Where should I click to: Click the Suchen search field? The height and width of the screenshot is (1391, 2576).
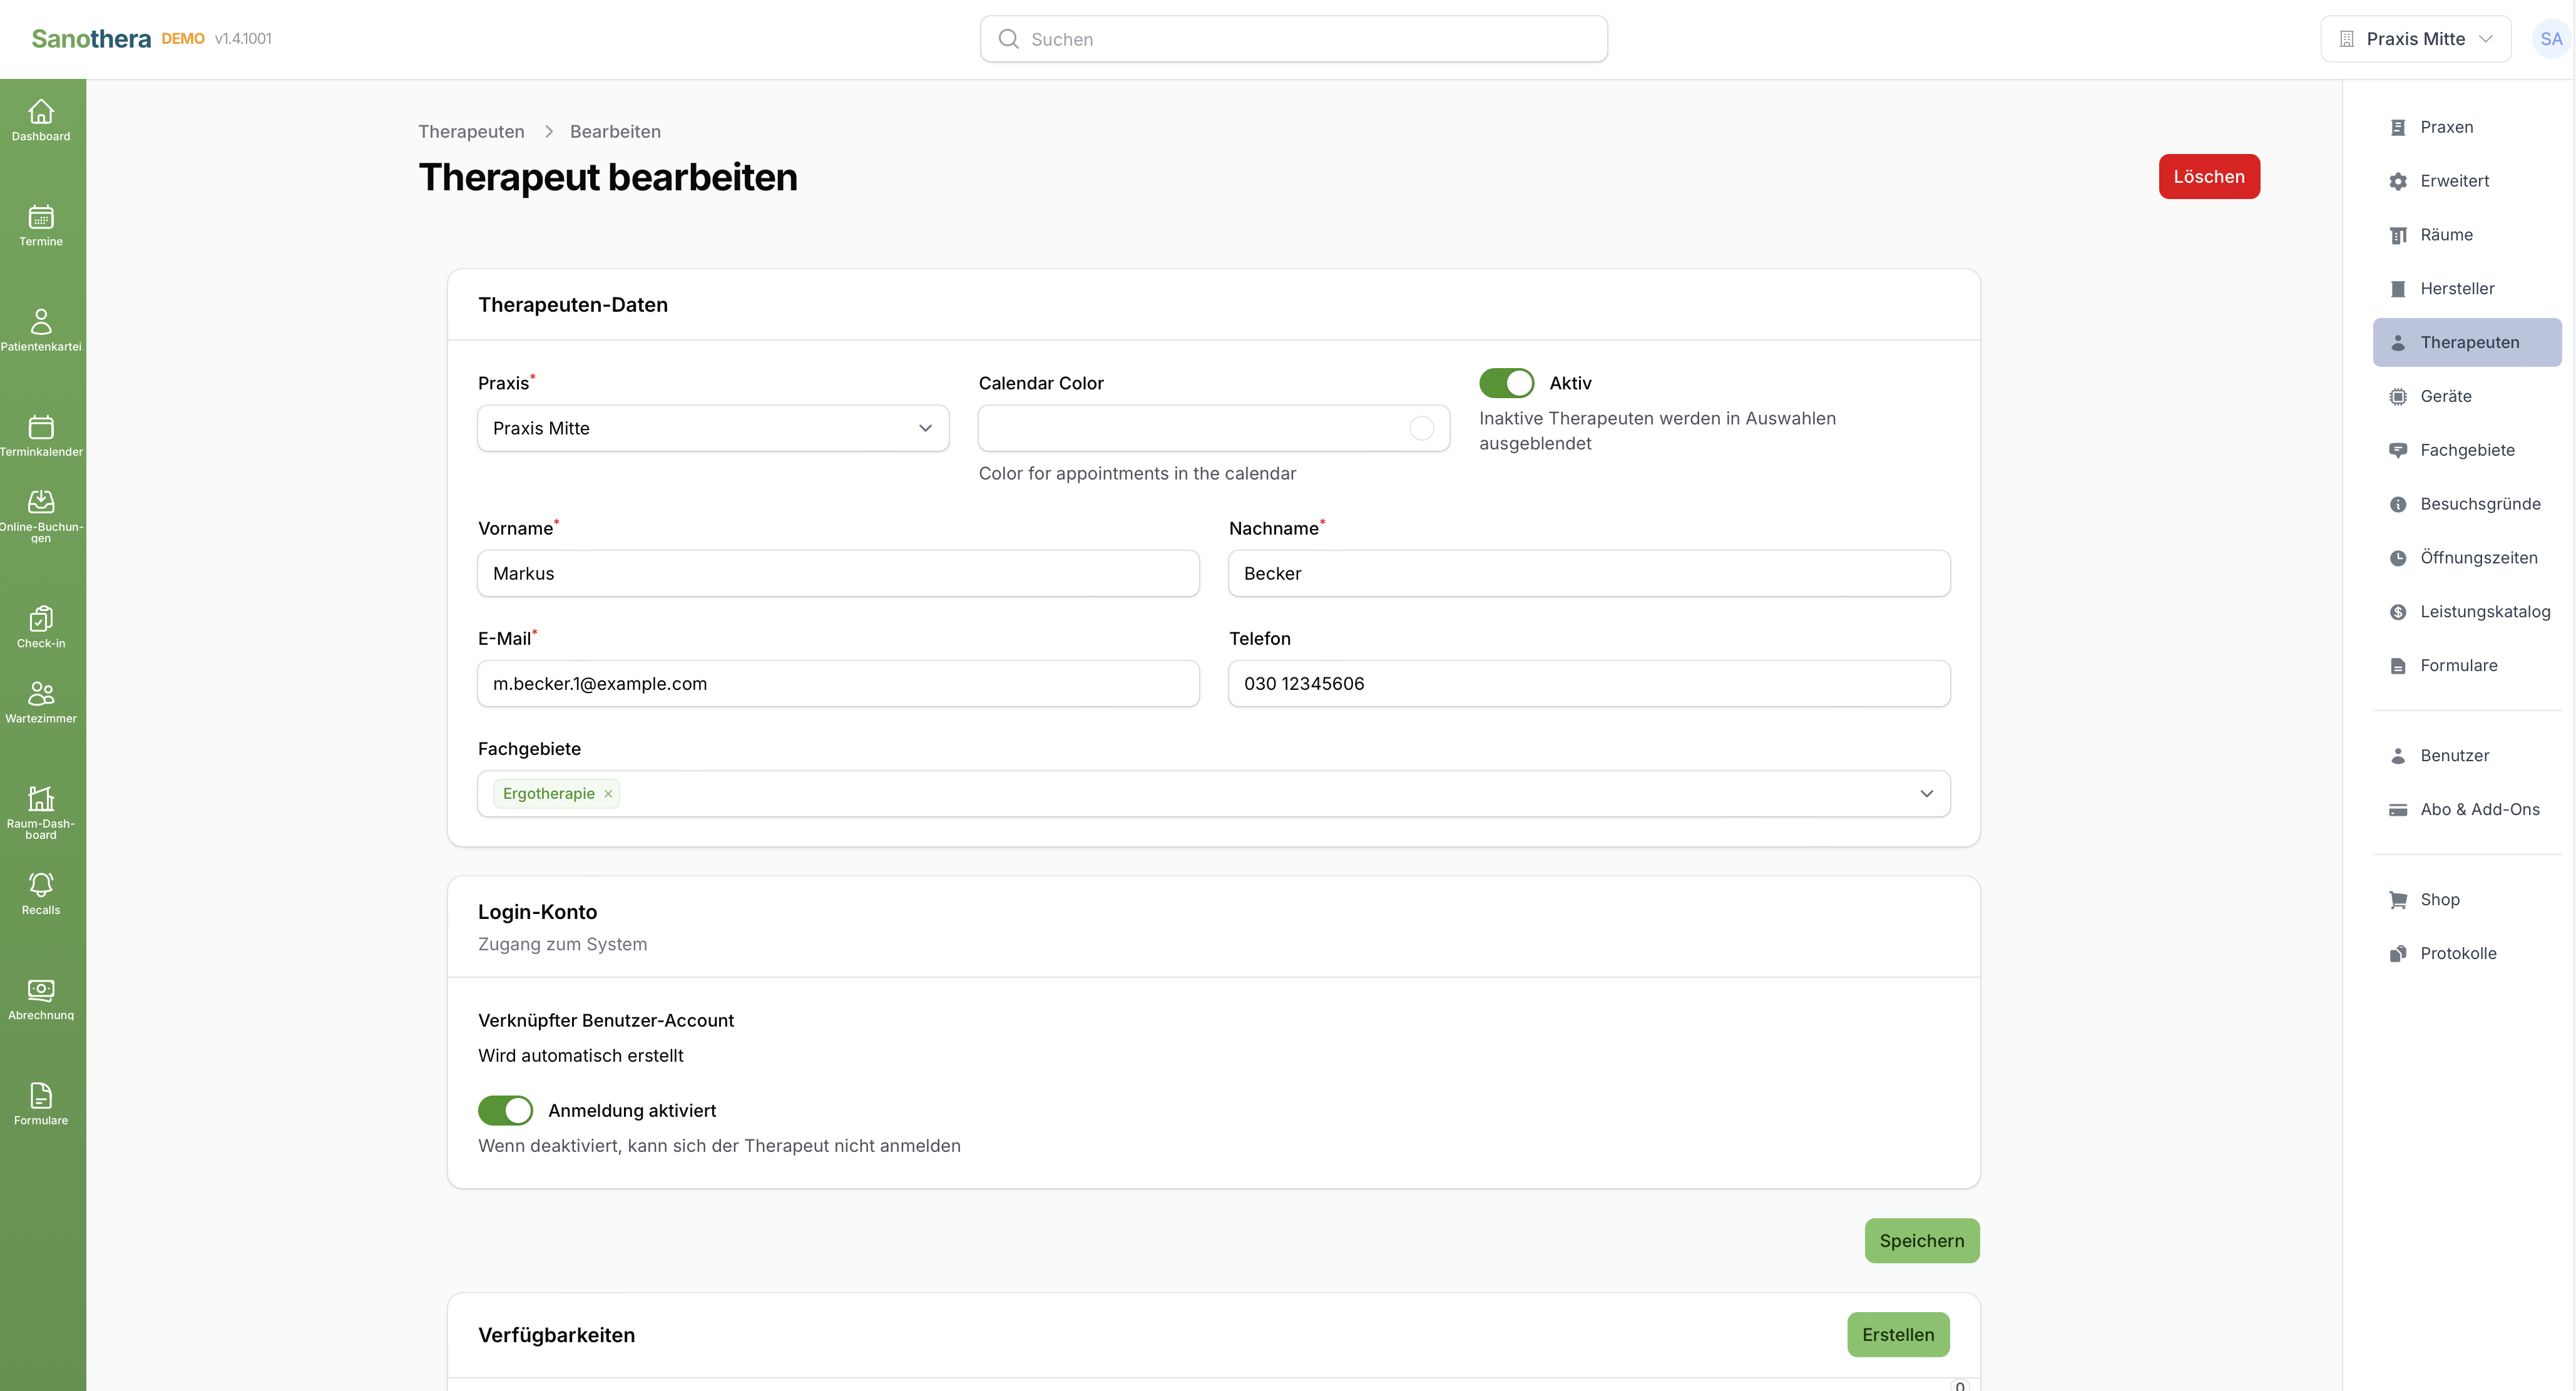pos(1293,39)
